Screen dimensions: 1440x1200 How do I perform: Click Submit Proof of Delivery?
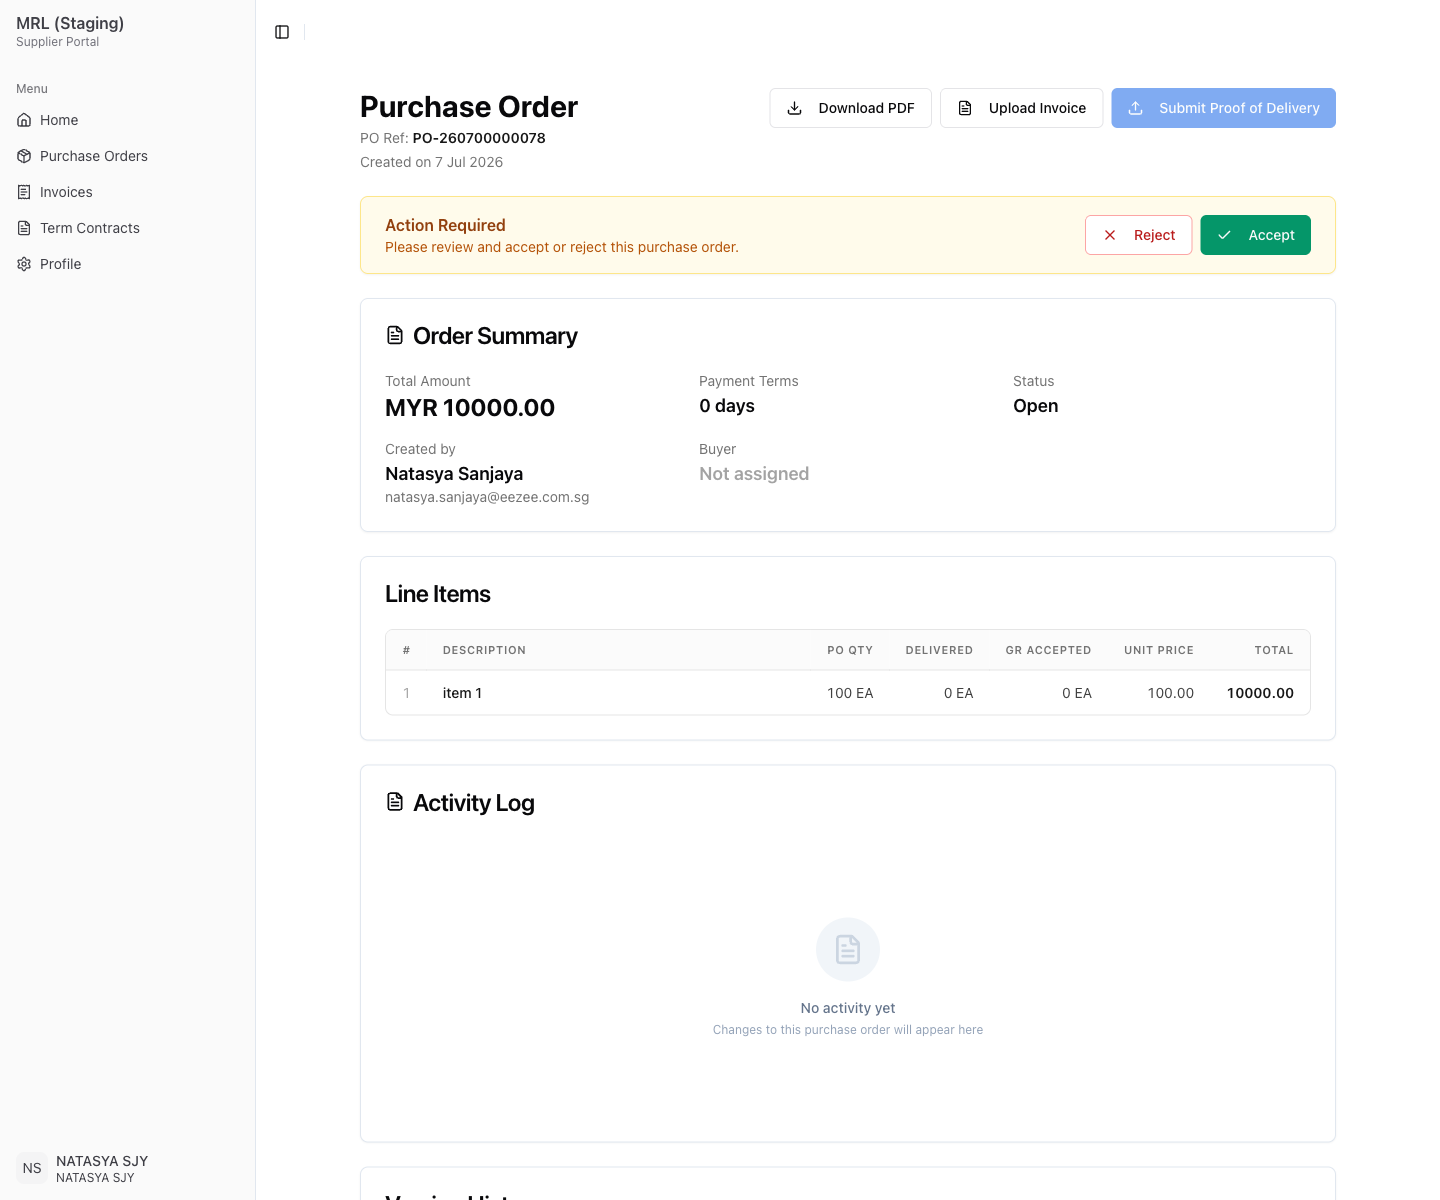click(x=1223, y=108)
